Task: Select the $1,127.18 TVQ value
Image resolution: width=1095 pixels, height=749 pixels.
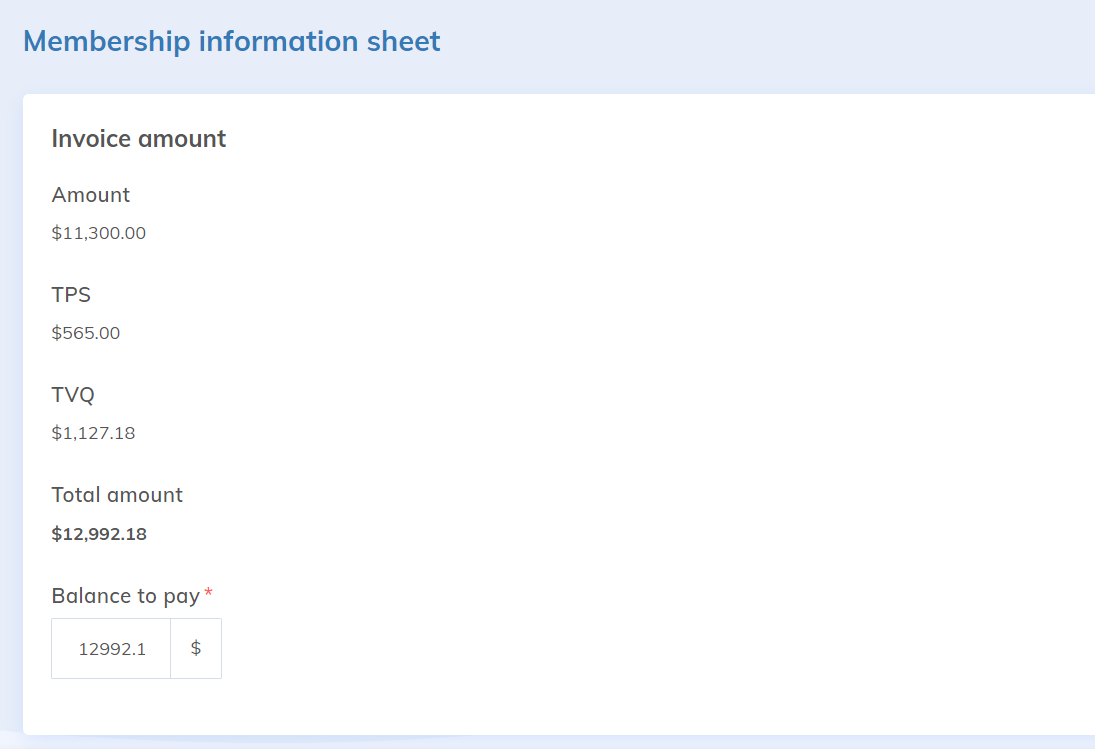Action: point(93,433)
